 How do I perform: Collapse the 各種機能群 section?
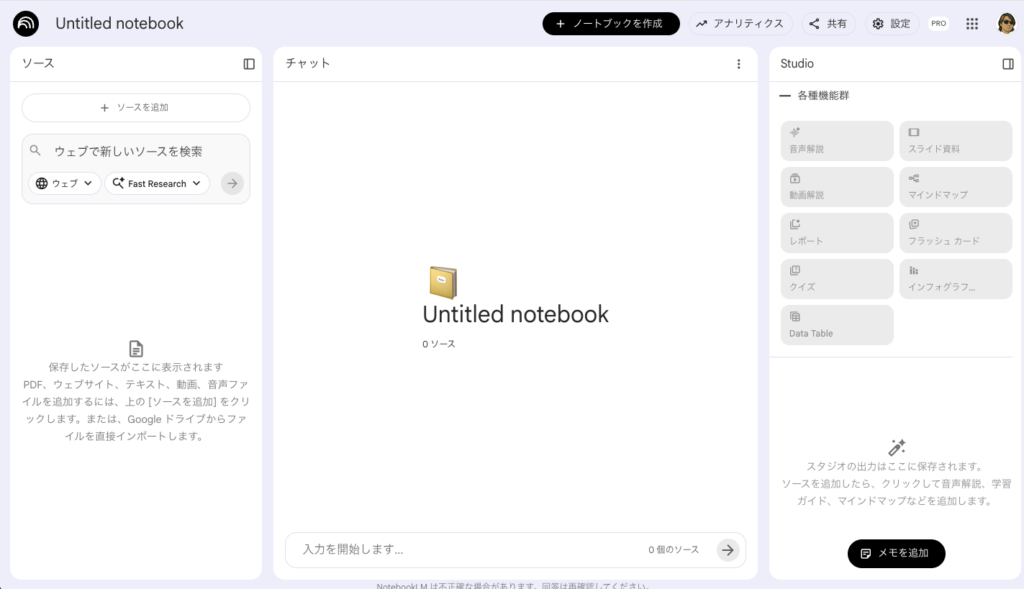pyautogui.click(x=785, y=96)
